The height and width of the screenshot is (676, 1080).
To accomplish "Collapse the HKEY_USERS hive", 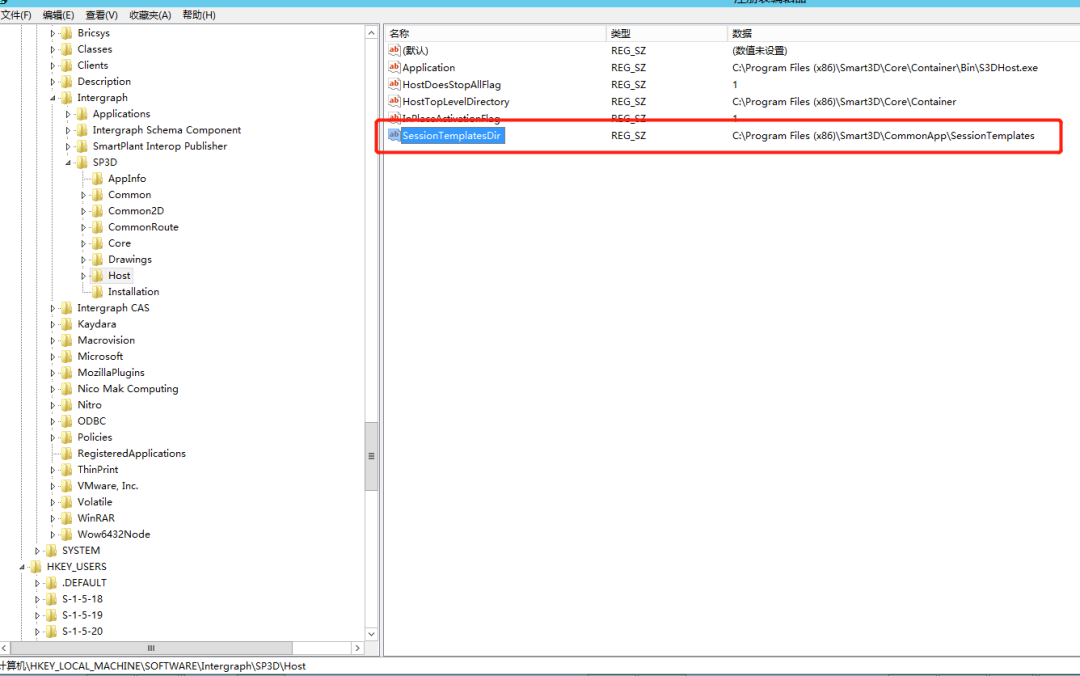I will click(x=22, y=566).
